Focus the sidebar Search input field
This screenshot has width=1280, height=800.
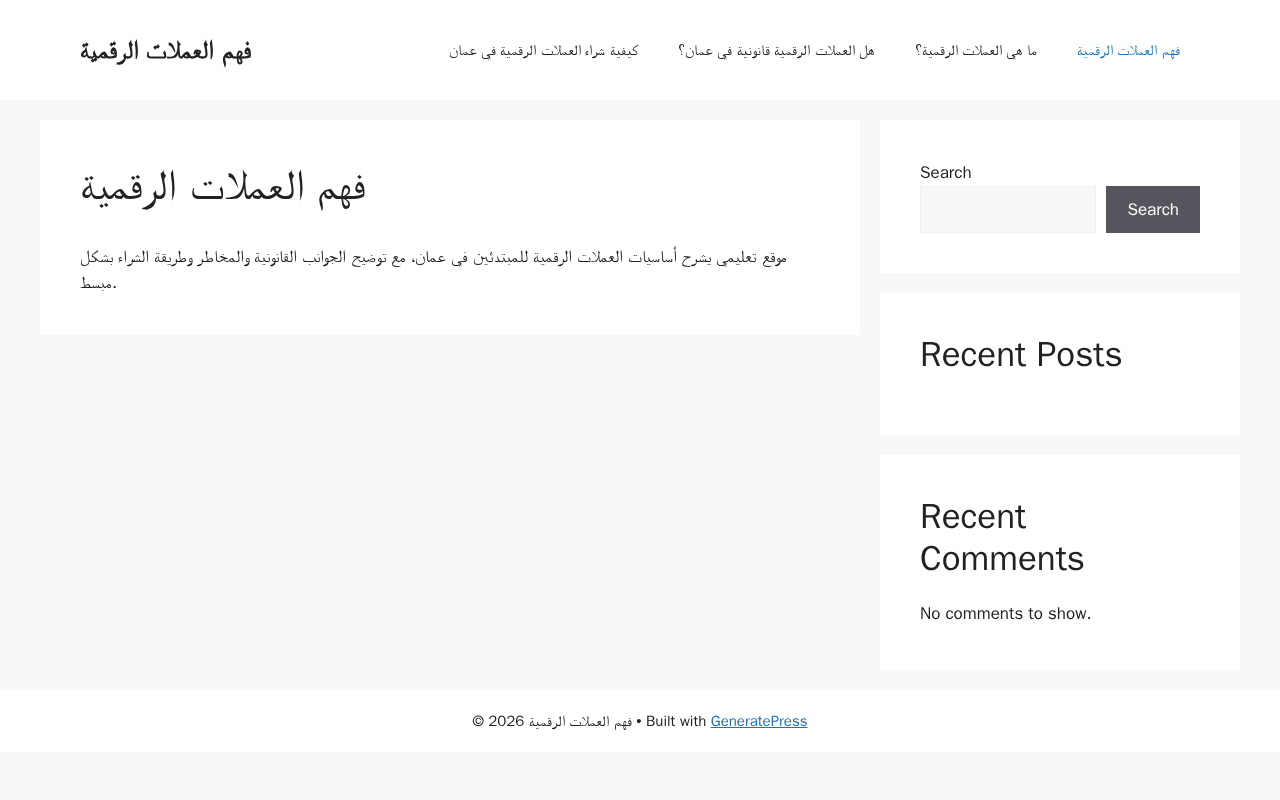[1008, 210]
